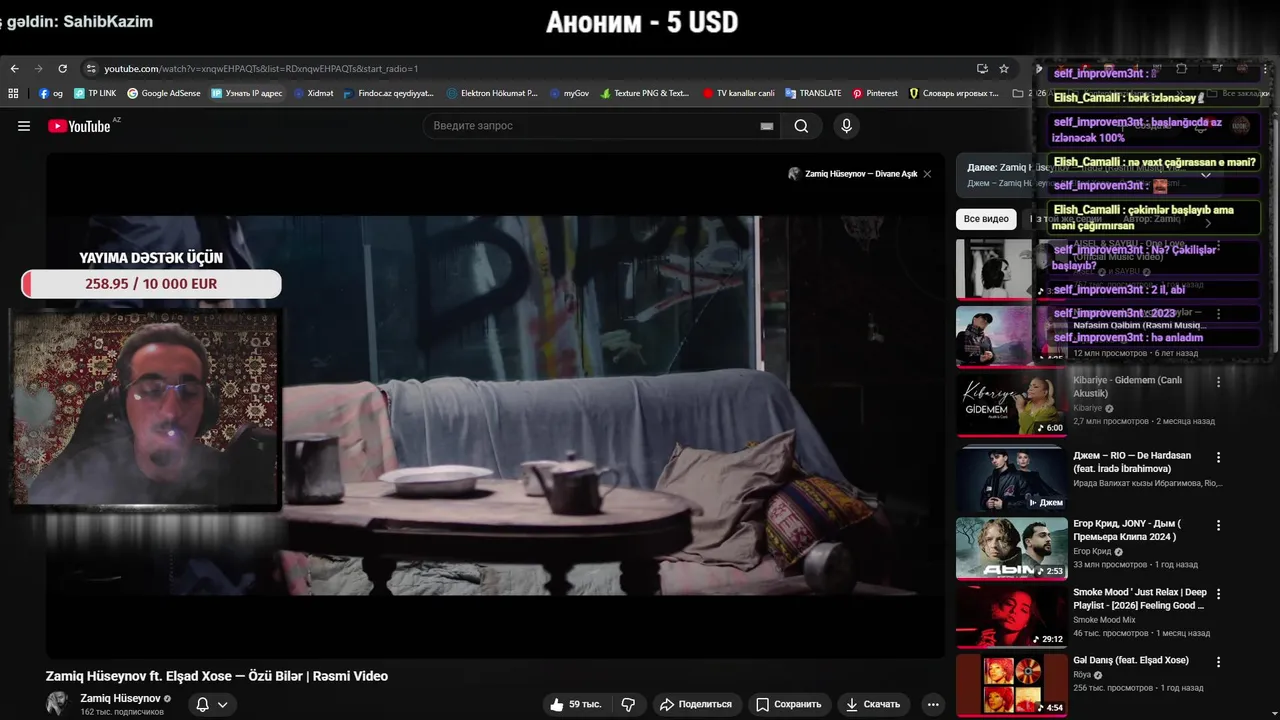1280x720 pixels.
Task: Select the 'Все видео' filter chip
Action: [x=986, y=218]
